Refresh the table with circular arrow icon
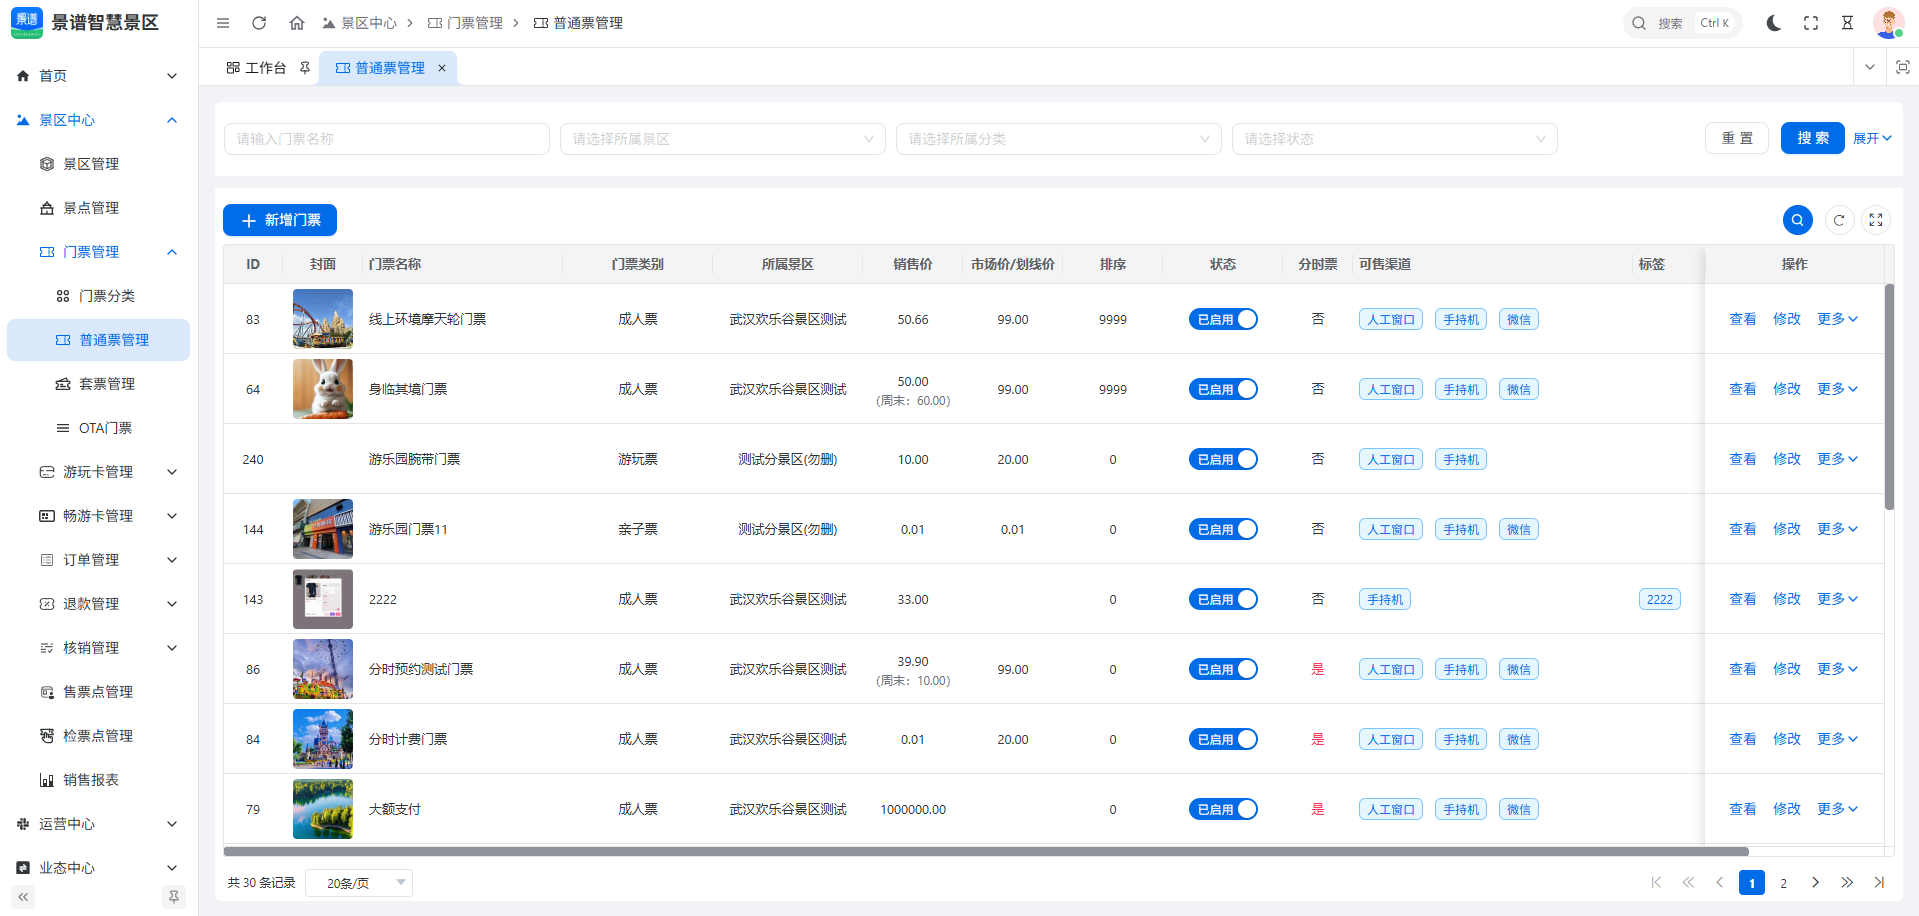Screen dimensions: 1919x916 [1839, 220]
